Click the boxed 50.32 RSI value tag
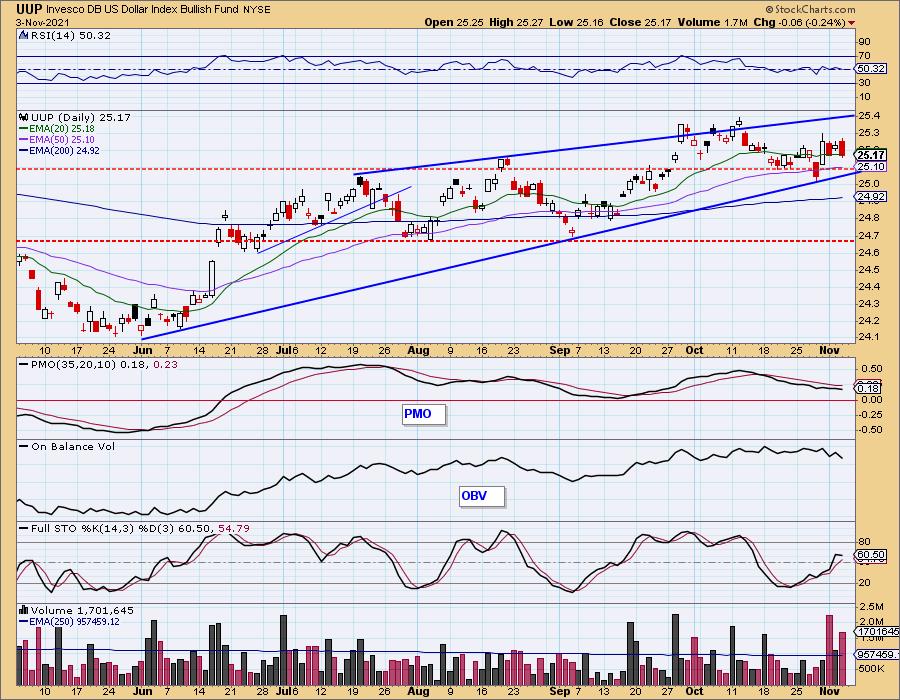The height and width of the screenshot is (700, 900). [x=870, y=68]
